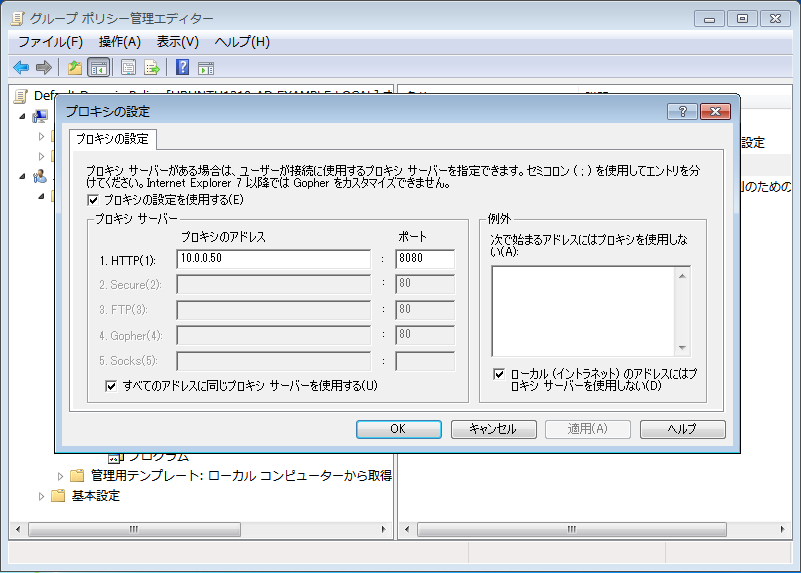The height and width of the screenshot is (573, 801).
Task: Click the Forward arrow toolbar icon
Action: [x=43, y=68]
